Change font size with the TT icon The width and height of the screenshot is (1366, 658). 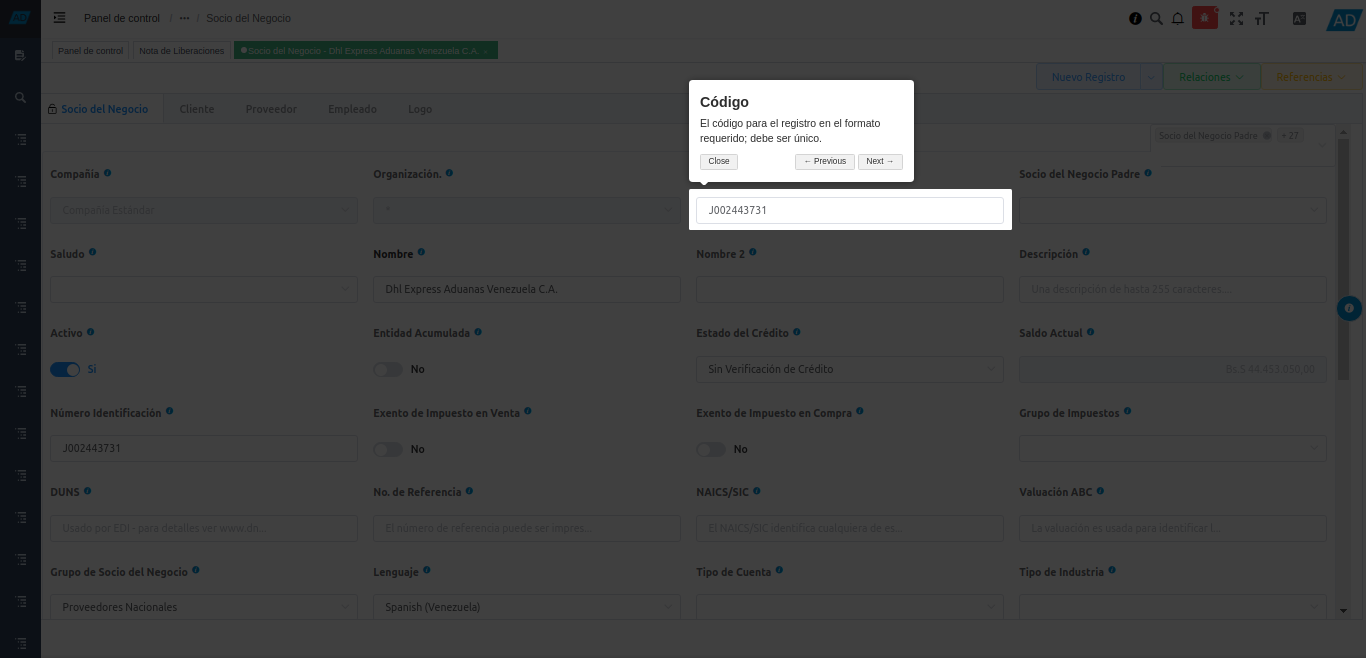coord(1262,18)
